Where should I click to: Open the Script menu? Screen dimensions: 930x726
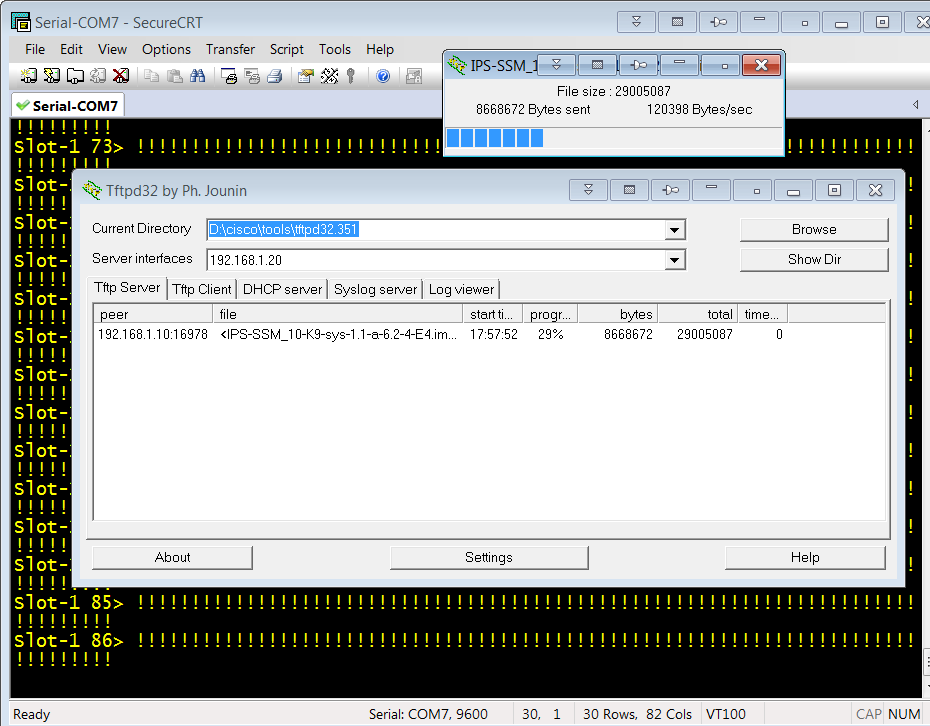click(286, 49)
